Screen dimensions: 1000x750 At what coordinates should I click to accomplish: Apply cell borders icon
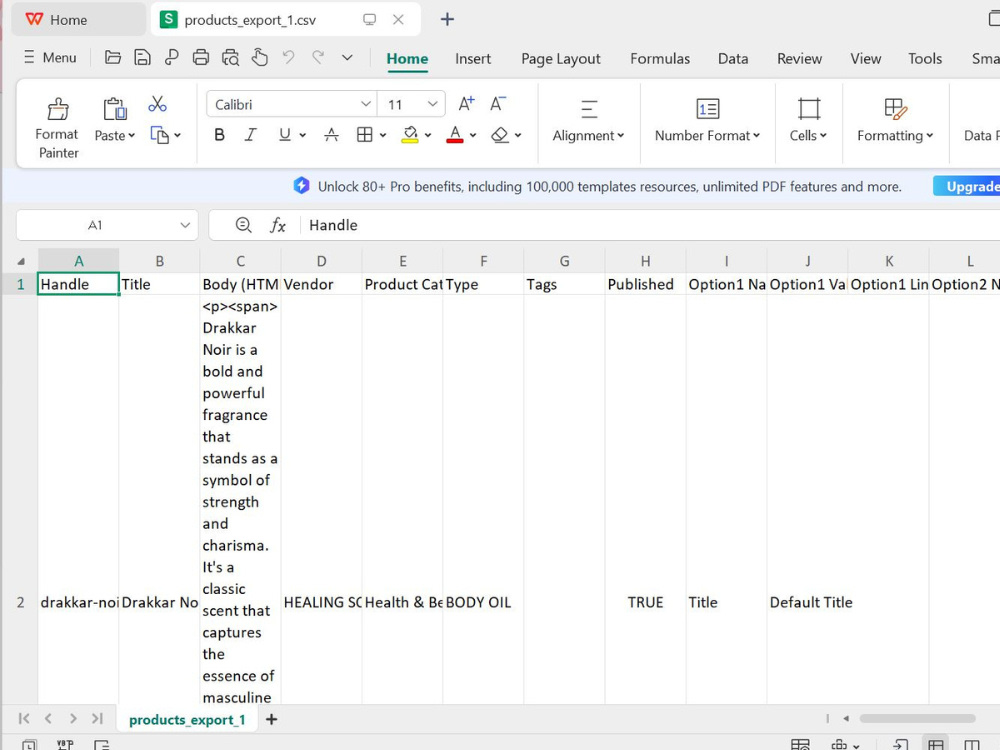click(x=365, y=135)
